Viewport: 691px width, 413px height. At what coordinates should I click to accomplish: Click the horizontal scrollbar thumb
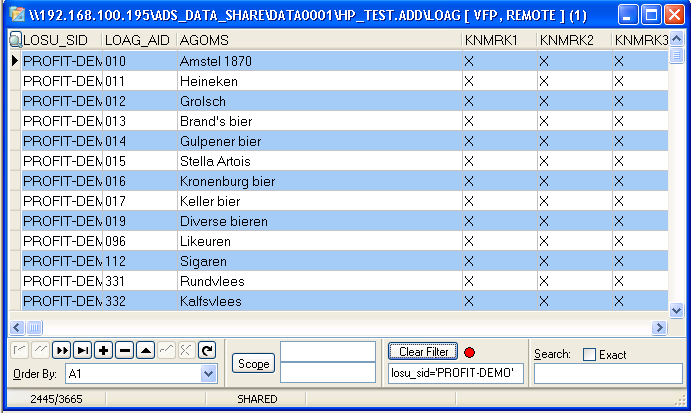34,327
